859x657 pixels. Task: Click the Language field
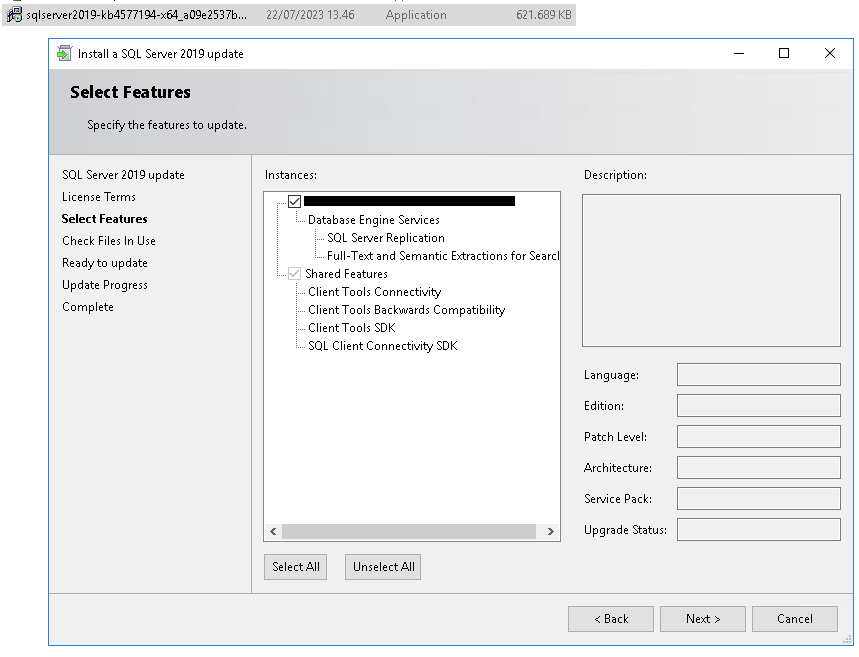(759, 375)
